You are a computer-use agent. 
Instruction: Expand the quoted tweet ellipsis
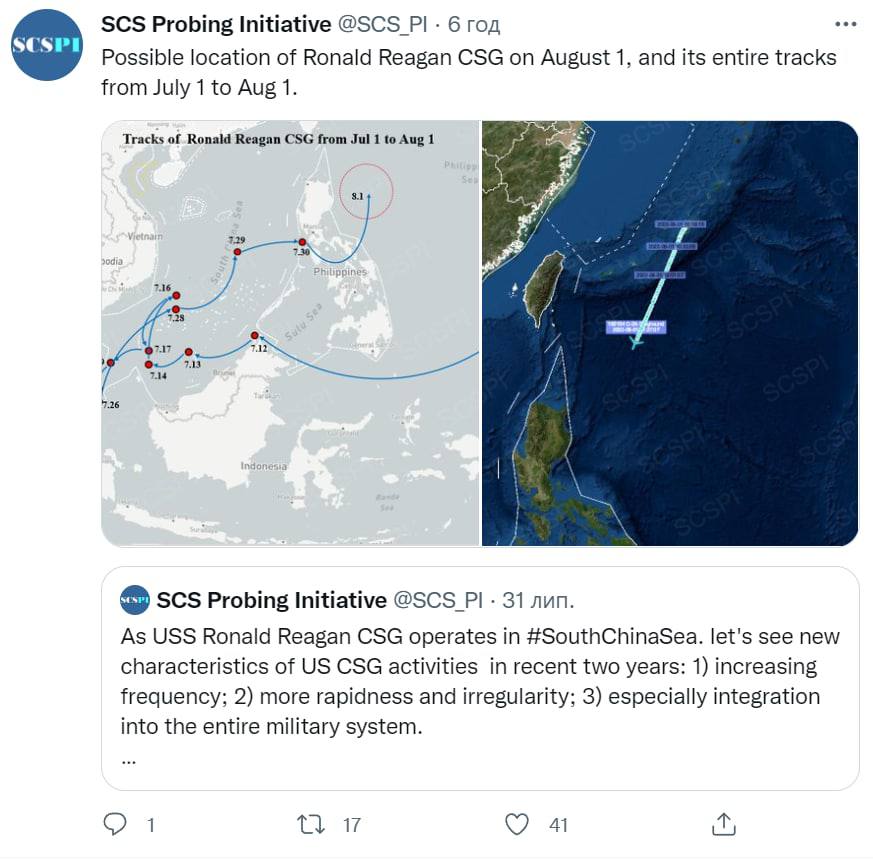pos(128,757)
